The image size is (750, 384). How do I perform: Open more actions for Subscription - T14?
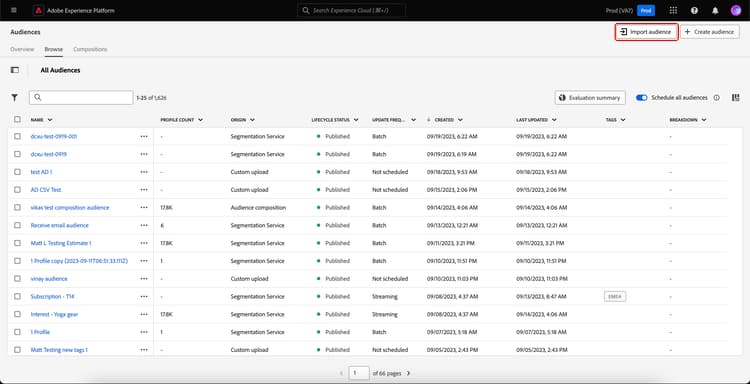pos(144,296)
